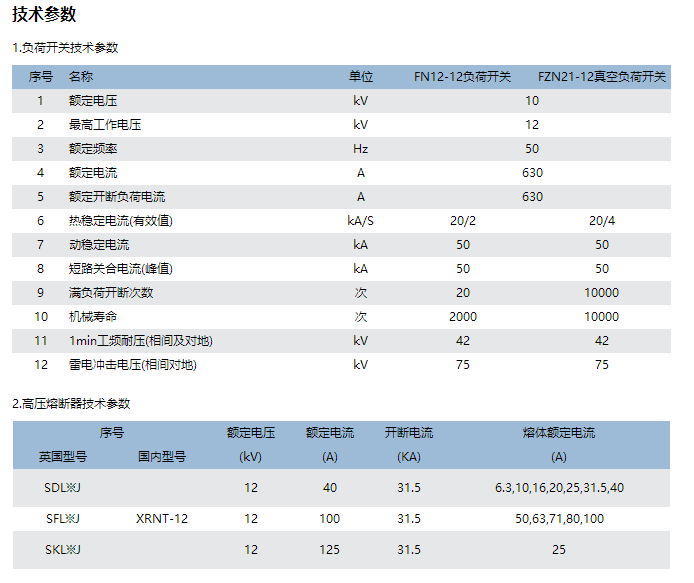Select the 1min工频耐压(相间及对地) row label
This screenshot has width=694, height=583.
tap(140, 341)
